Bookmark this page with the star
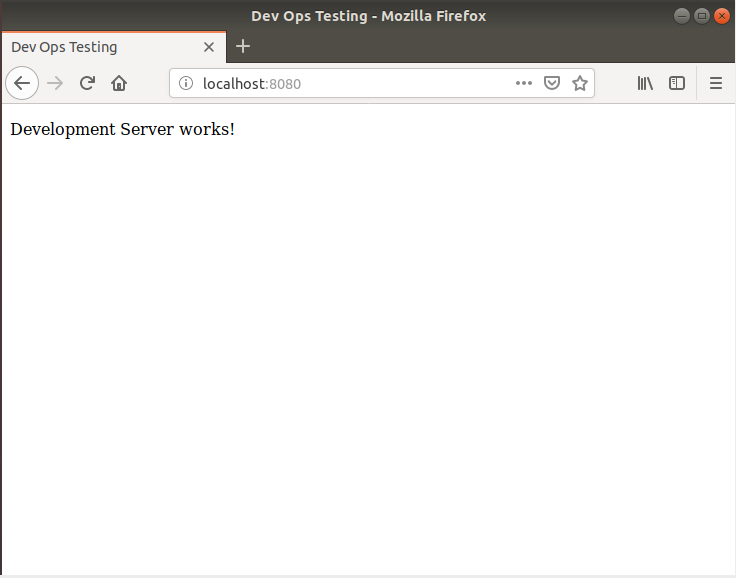The image size is (736, 578). click(579, 84)
